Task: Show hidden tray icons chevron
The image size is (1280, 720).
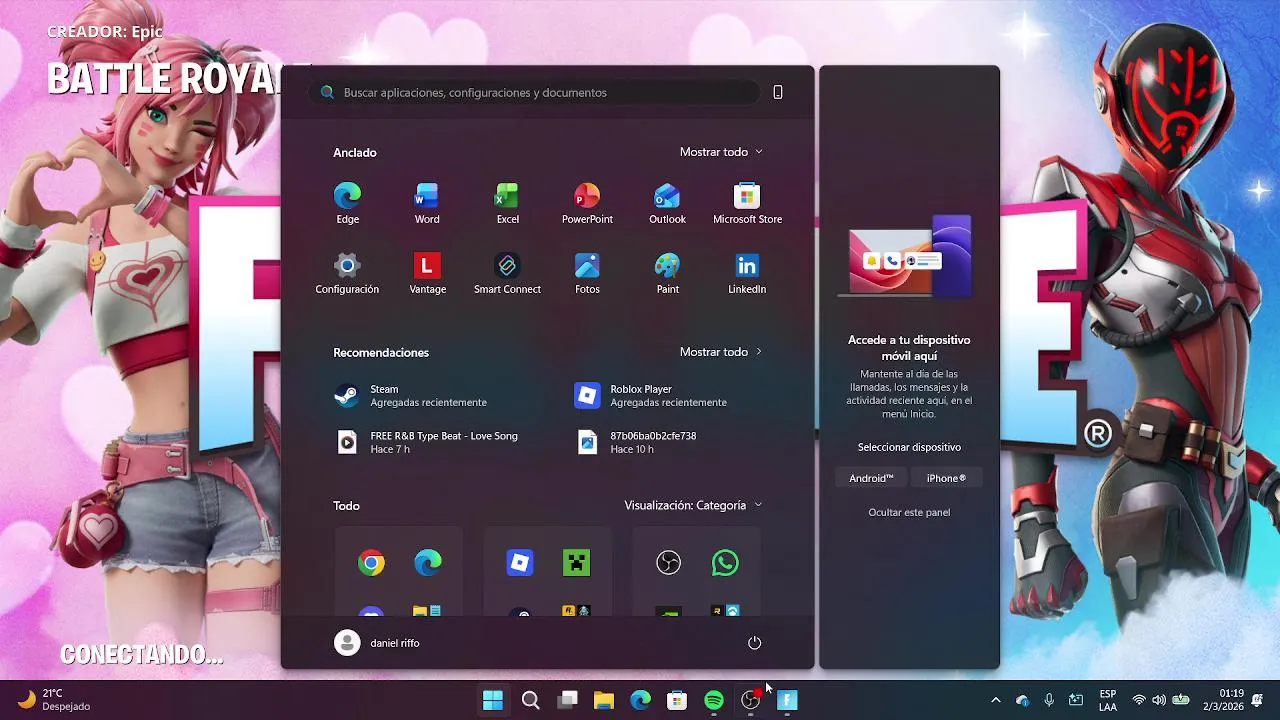Action: pyautogui.click(x=995, y=700)
